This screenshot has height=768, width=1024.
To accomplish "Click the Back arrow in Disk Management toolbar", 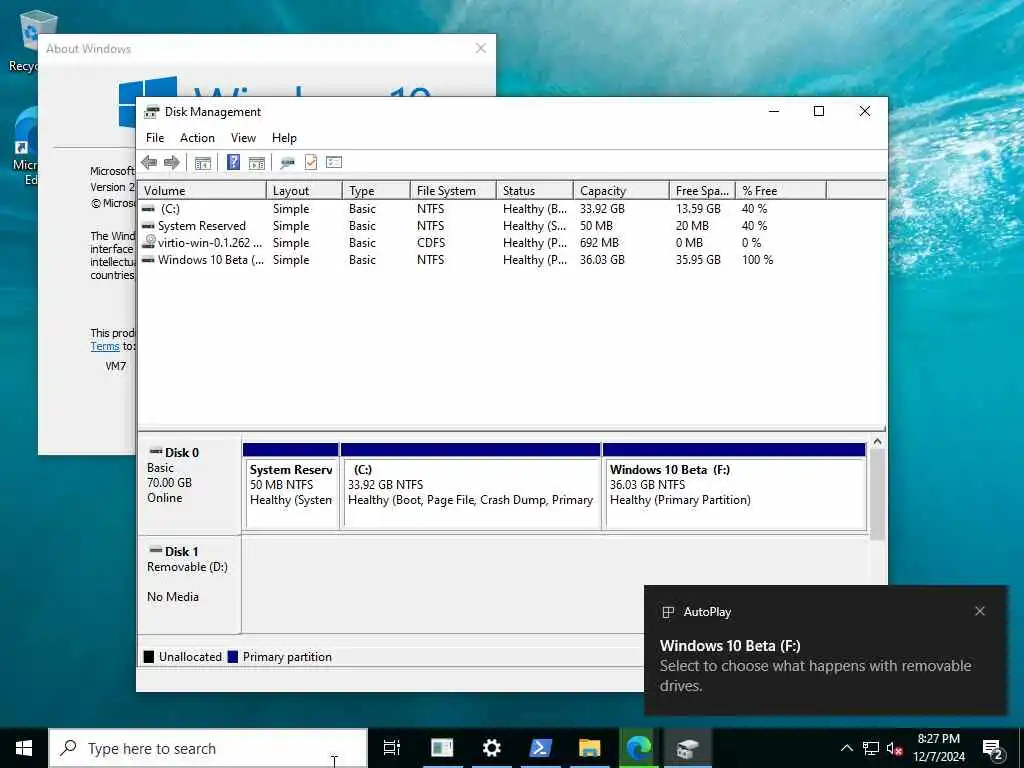I will point(149,163).
